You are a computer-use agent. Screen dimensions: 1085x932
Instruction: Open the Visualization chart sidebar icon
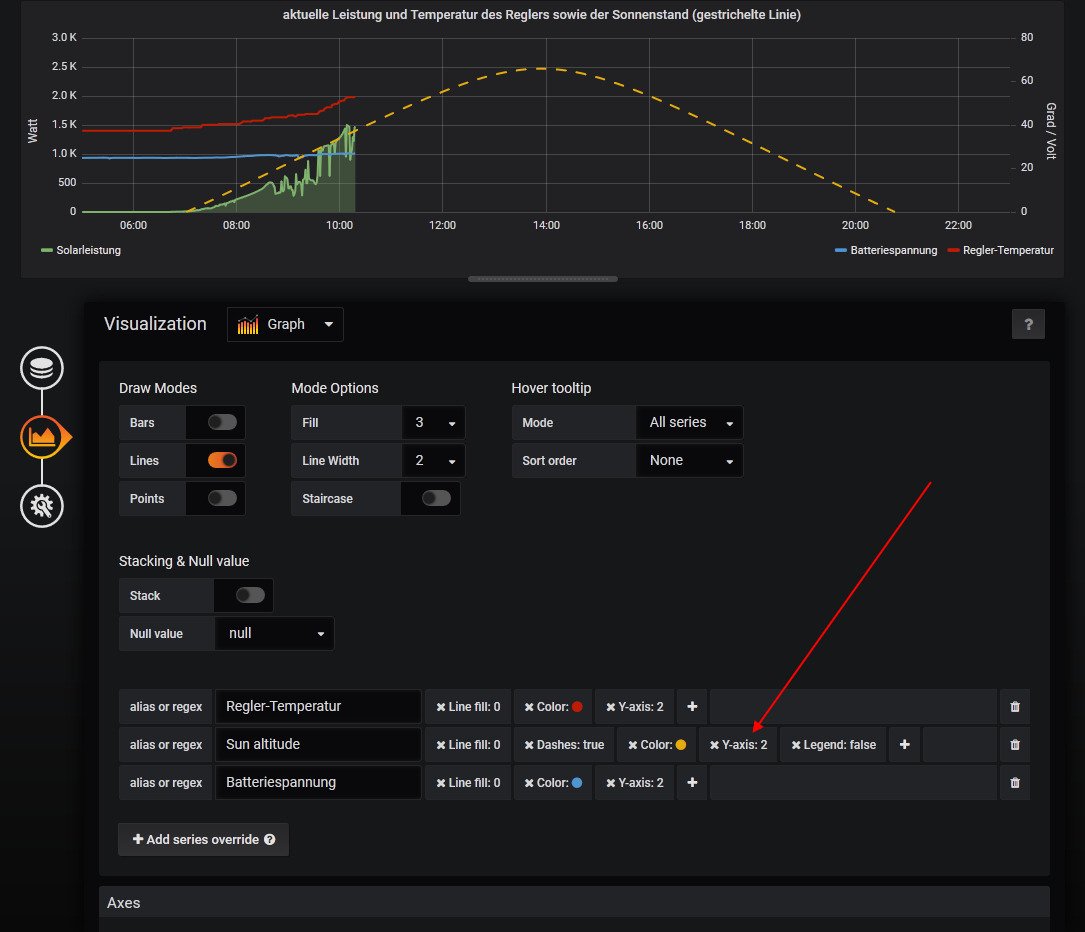pyautogui.click(x=42, y=437)
